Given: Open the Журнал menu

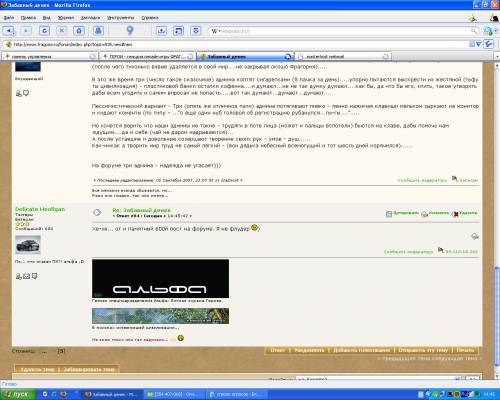Looking at the screenshot, I should coord(66,18).
